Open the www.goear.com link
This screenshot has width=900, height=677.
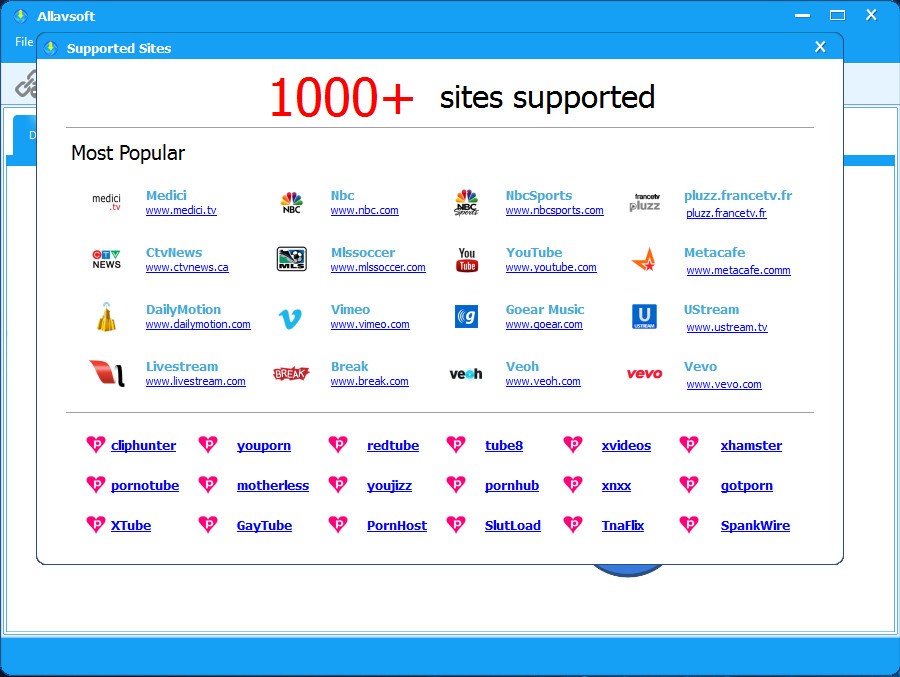[x=544, y=324]
